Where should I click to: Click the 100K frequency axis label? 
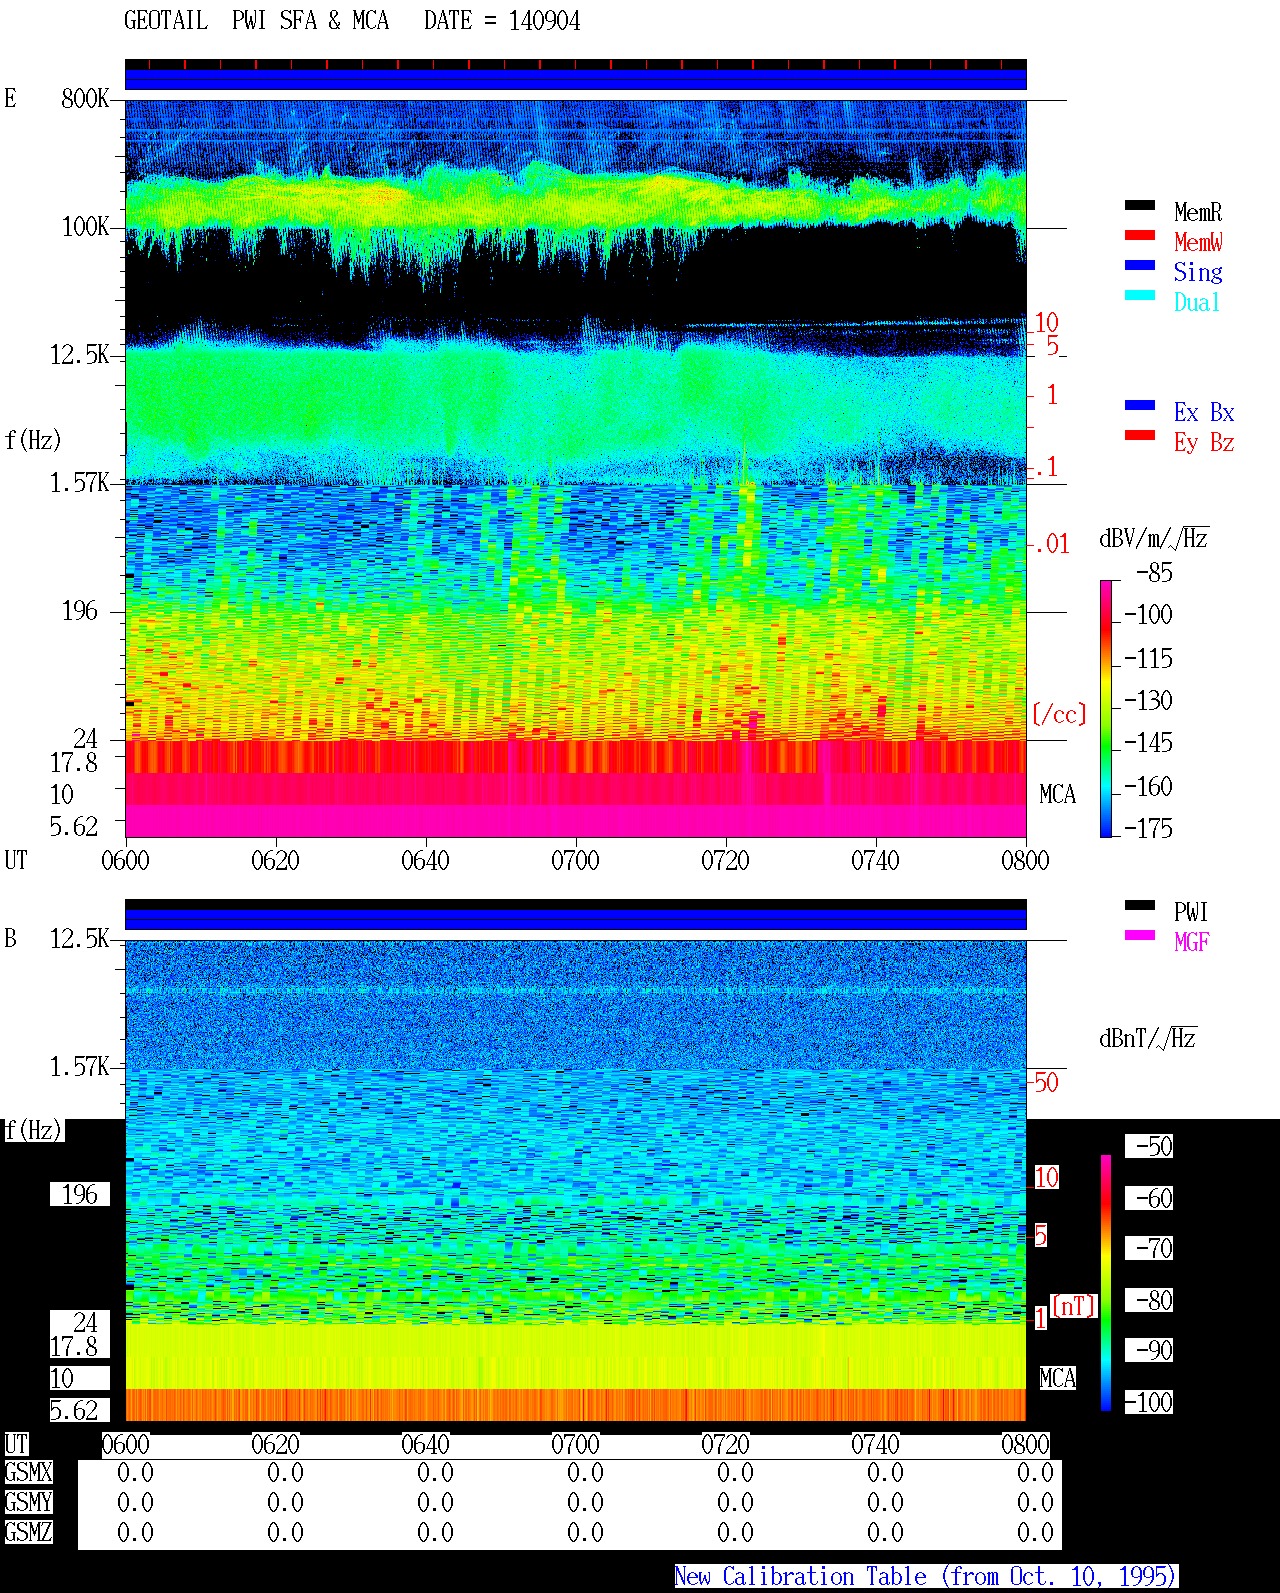85,226
